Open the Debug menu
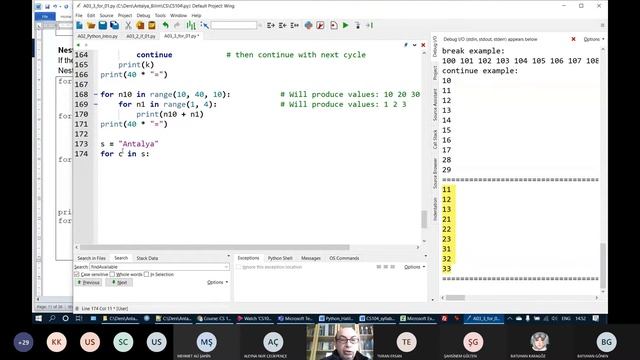This screenshot has width=640, height=360. tap(143, 16)
